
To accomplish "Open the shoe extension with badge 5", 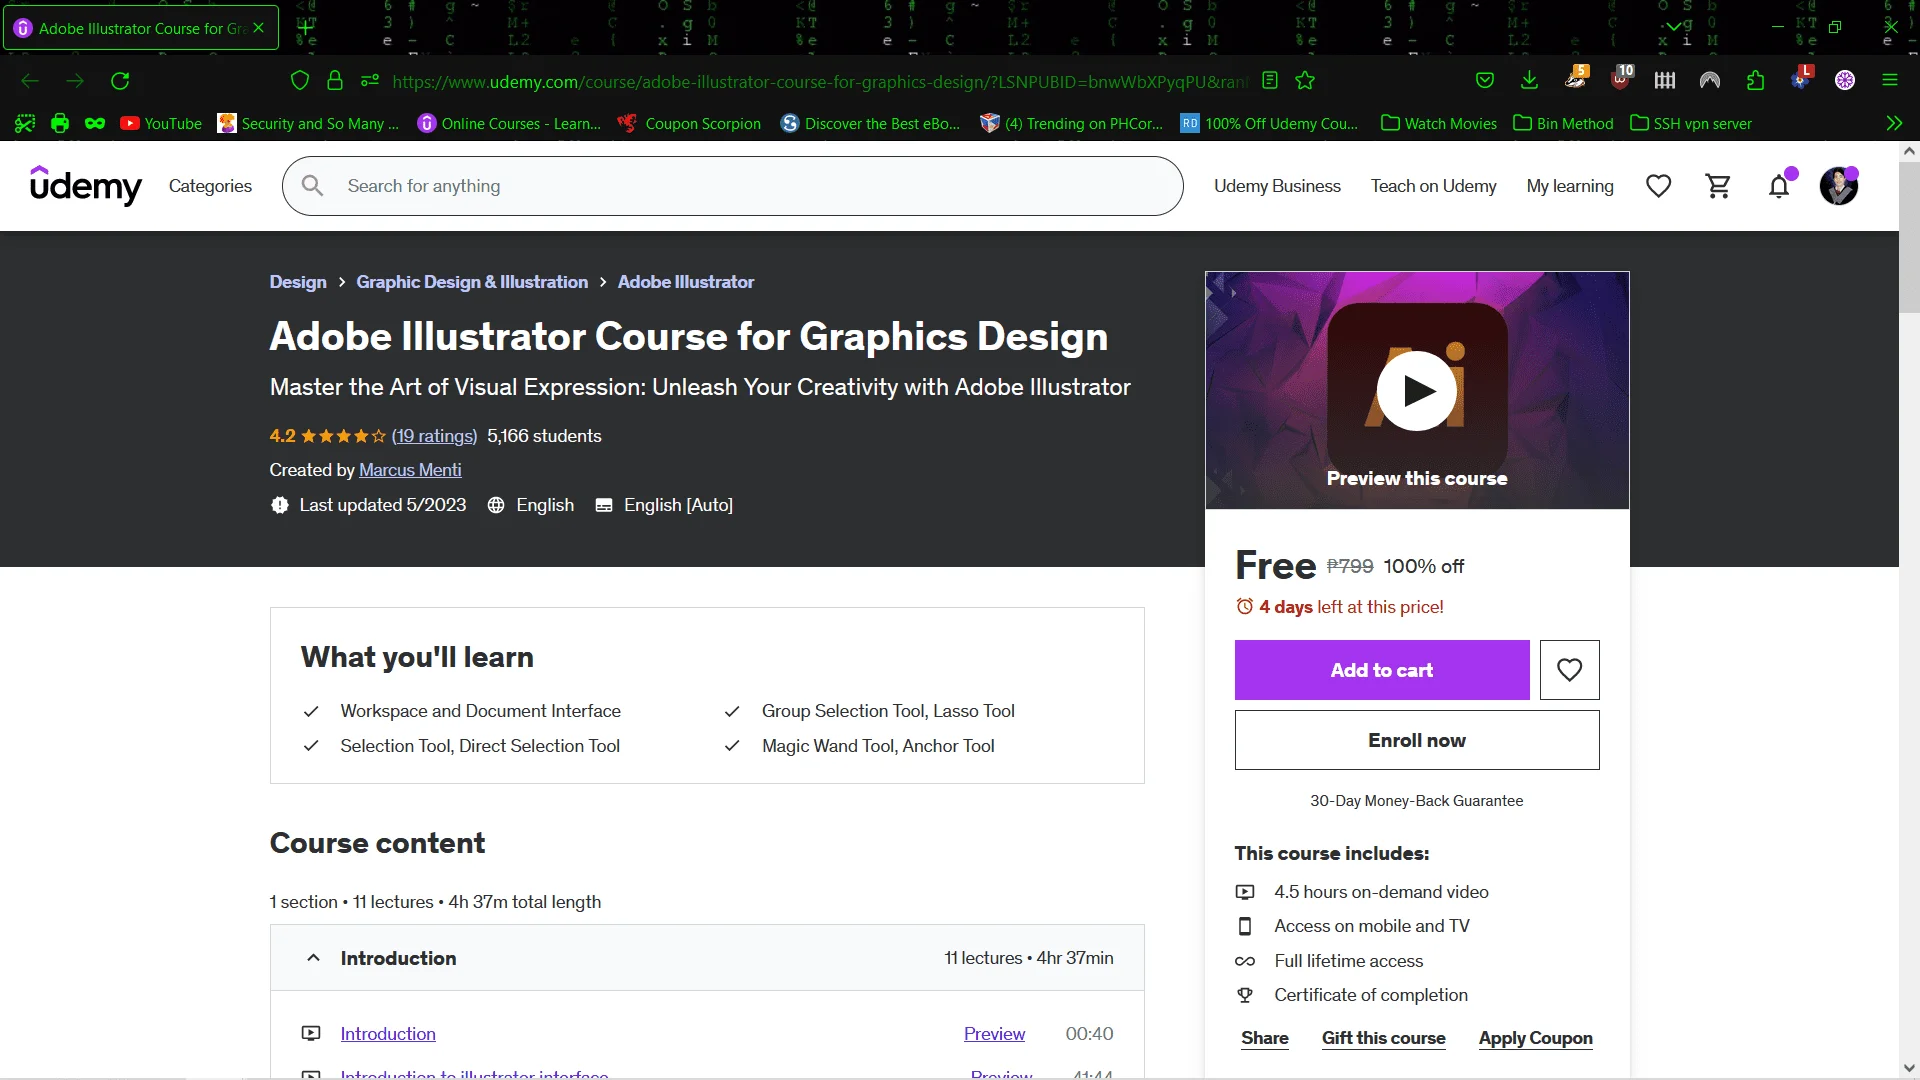I will tap(1576, 79).
